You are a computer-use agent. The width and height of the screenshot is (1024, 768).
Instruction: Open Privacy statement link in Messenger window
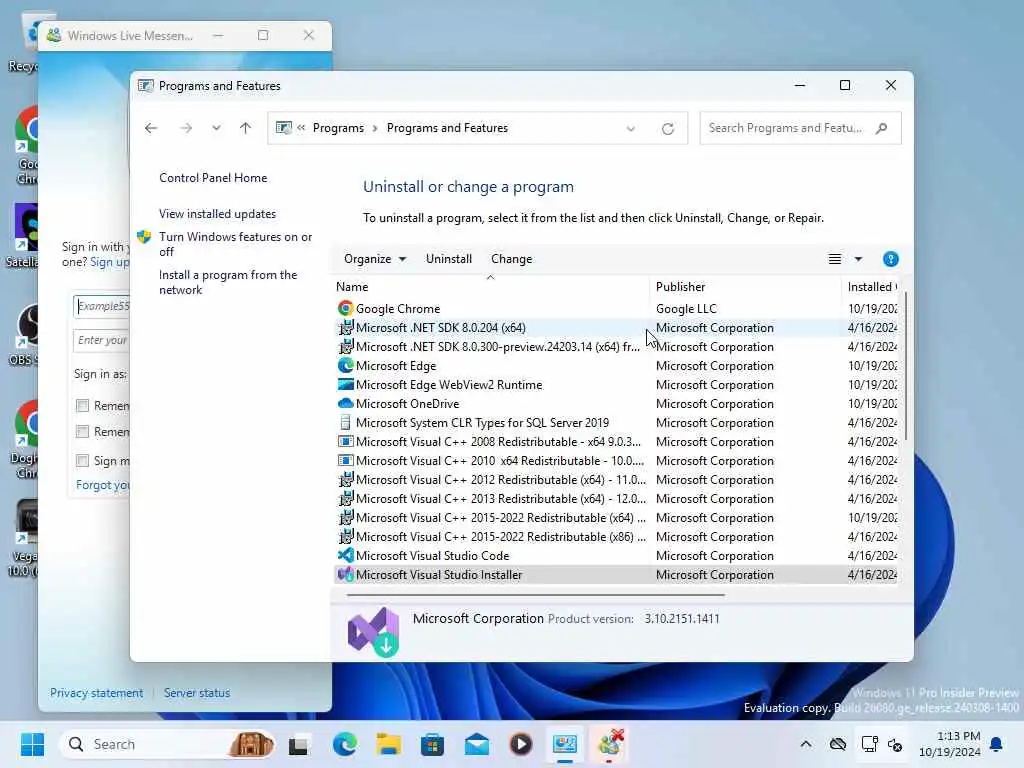point(97,693)
